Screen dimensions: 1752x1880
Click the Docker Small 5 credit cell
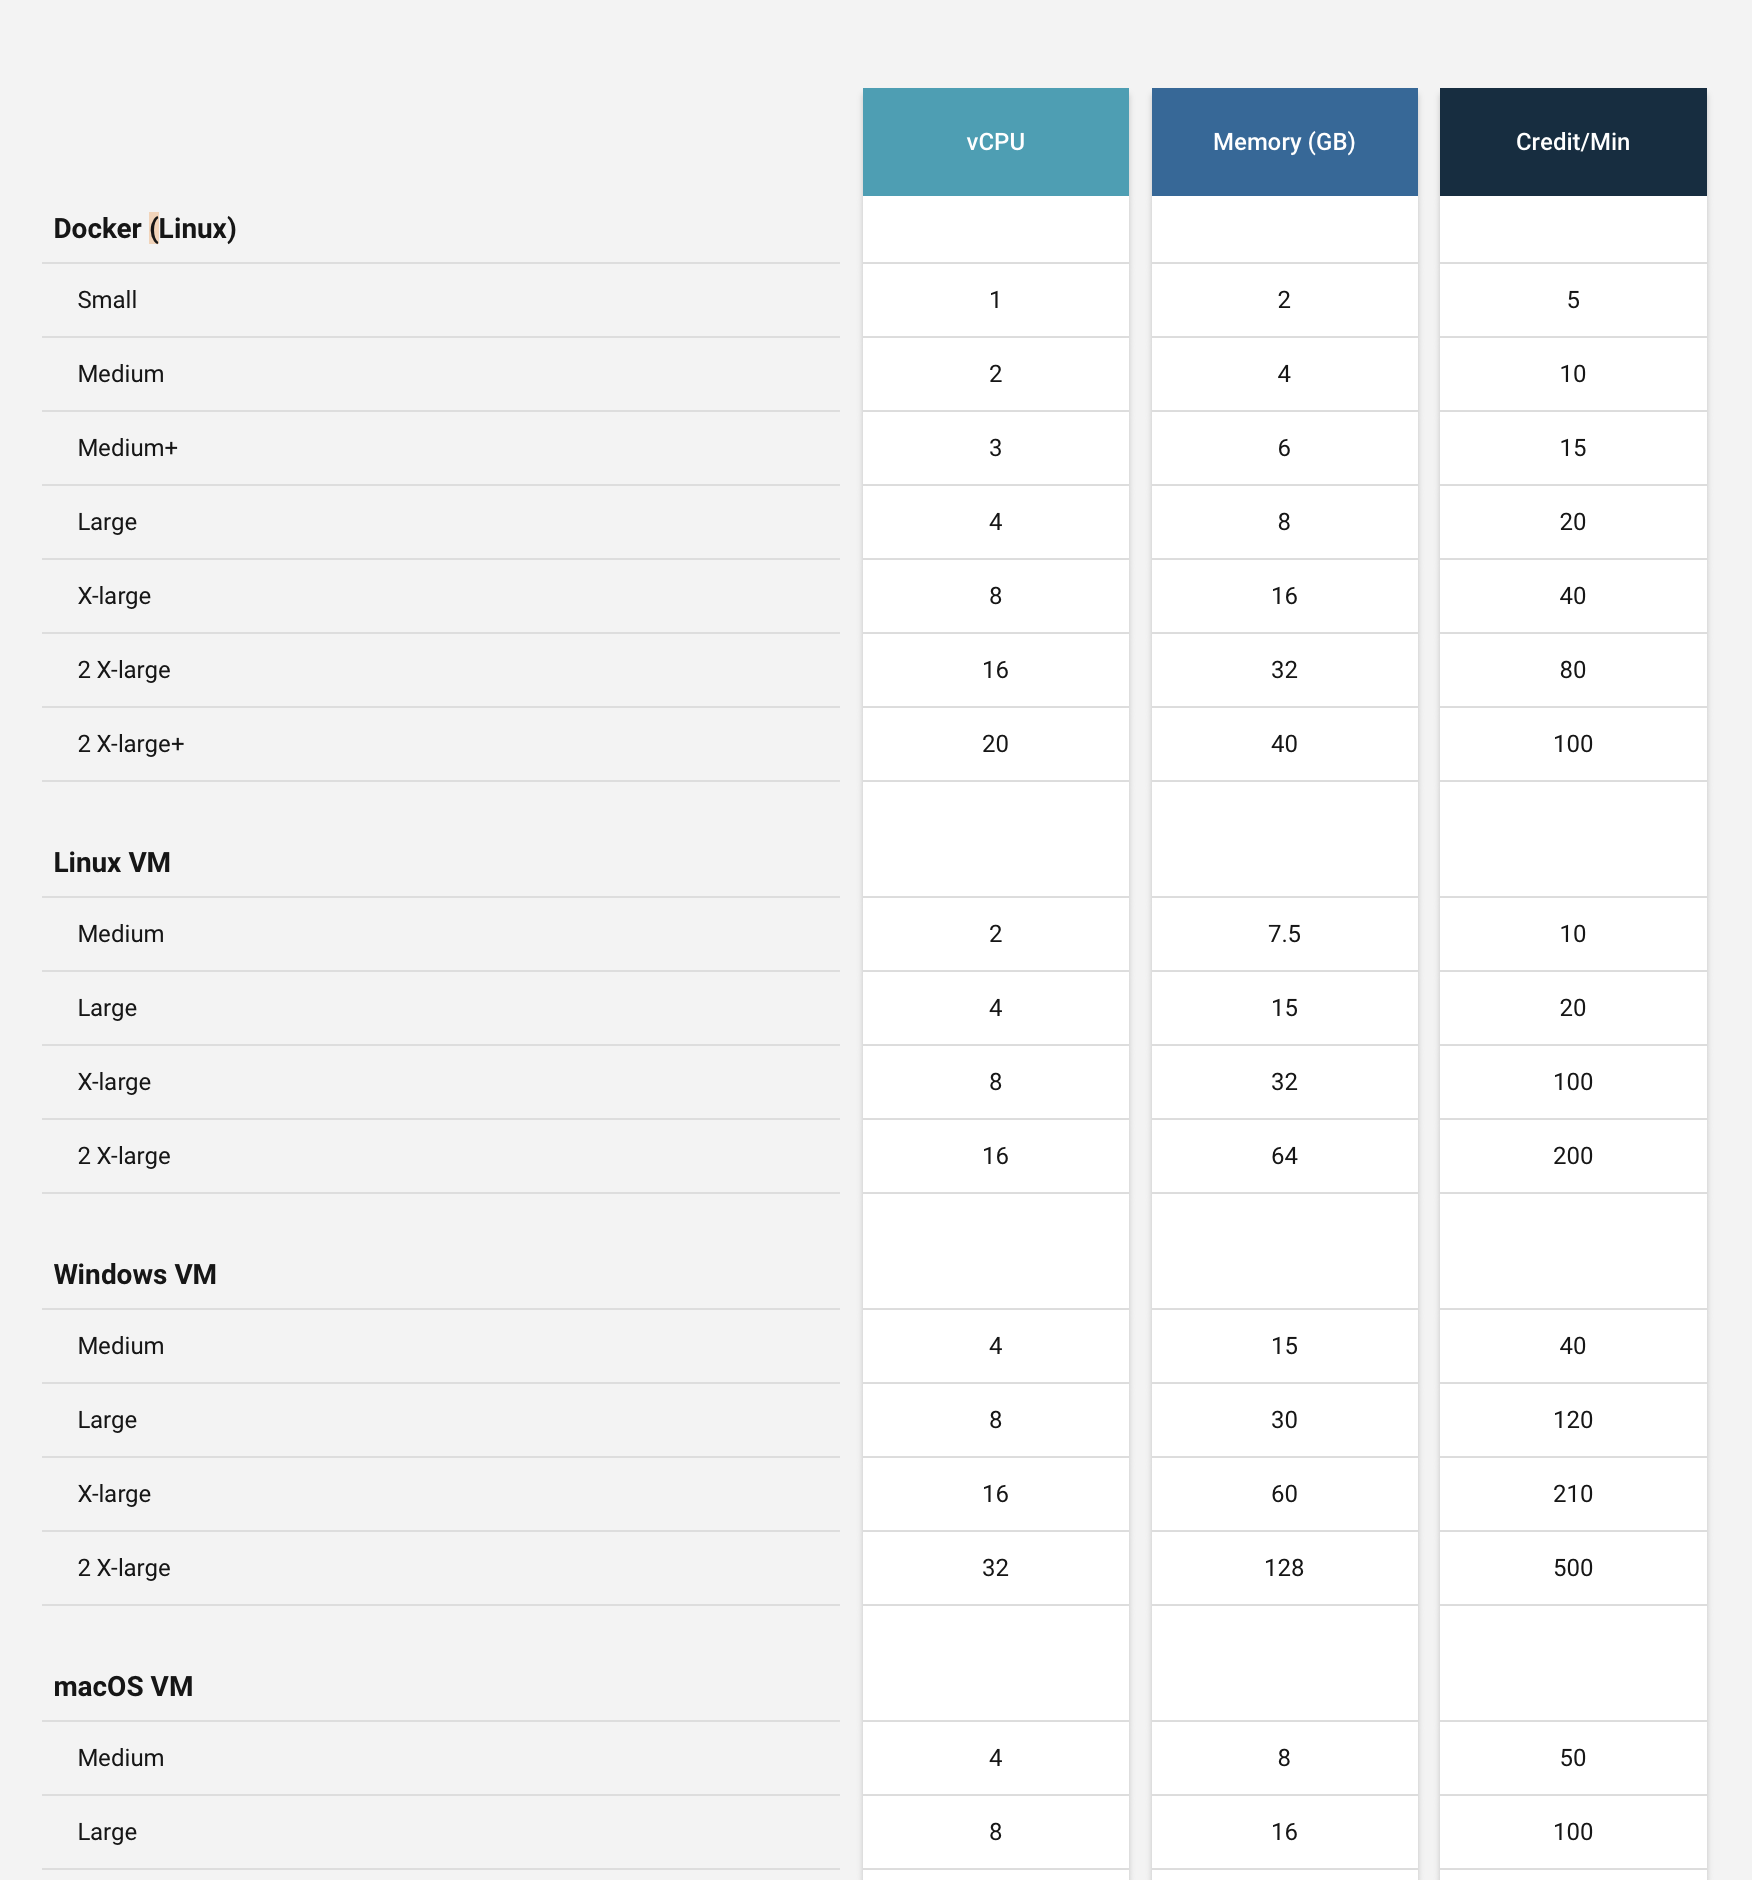(1572, 300)
